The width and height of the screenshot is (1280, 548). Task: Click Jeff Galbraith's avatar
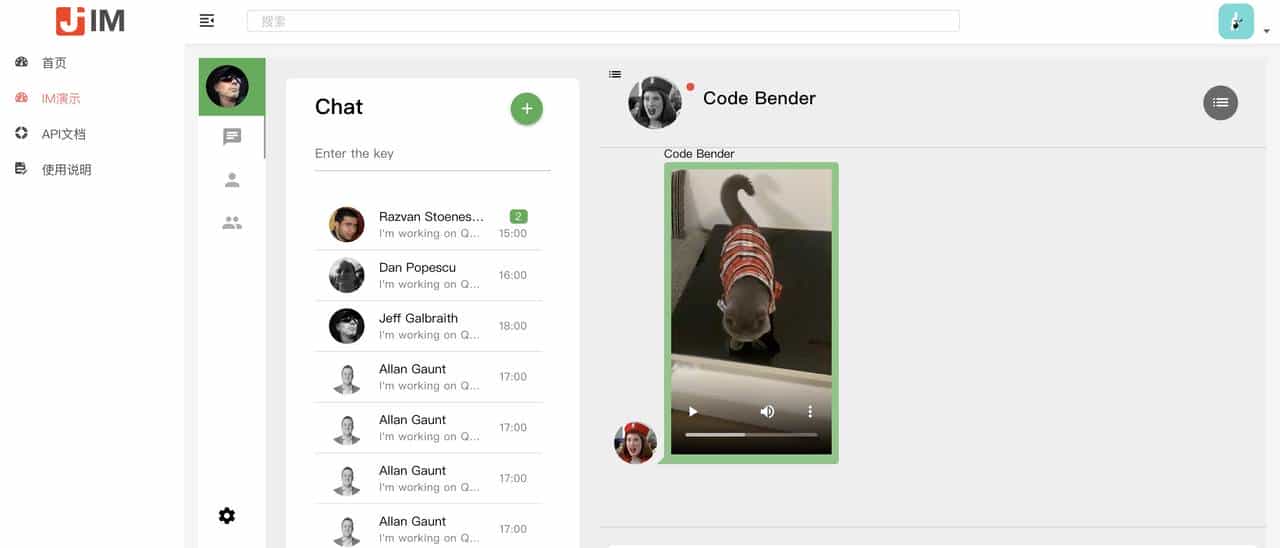[x=347, y=326]
